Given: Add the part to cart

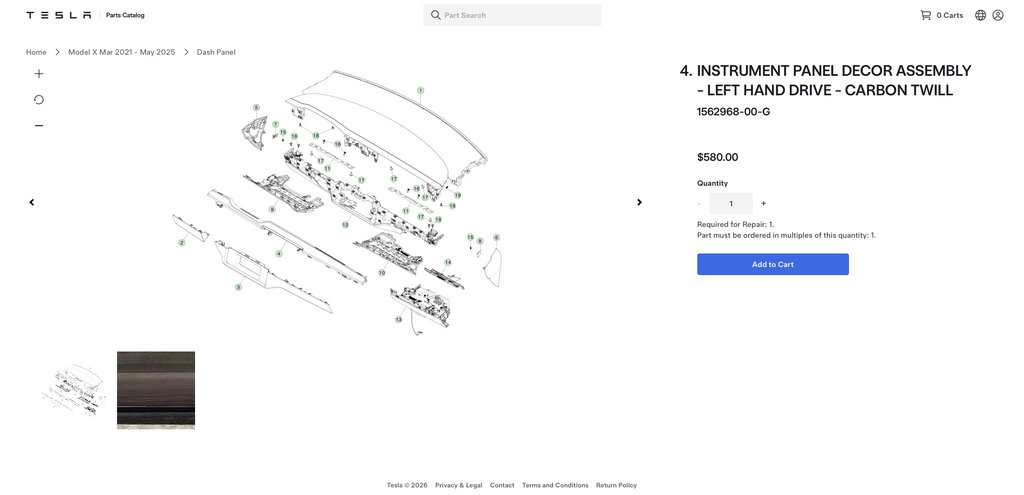Looking at the screenshot, I should (773, 264).
